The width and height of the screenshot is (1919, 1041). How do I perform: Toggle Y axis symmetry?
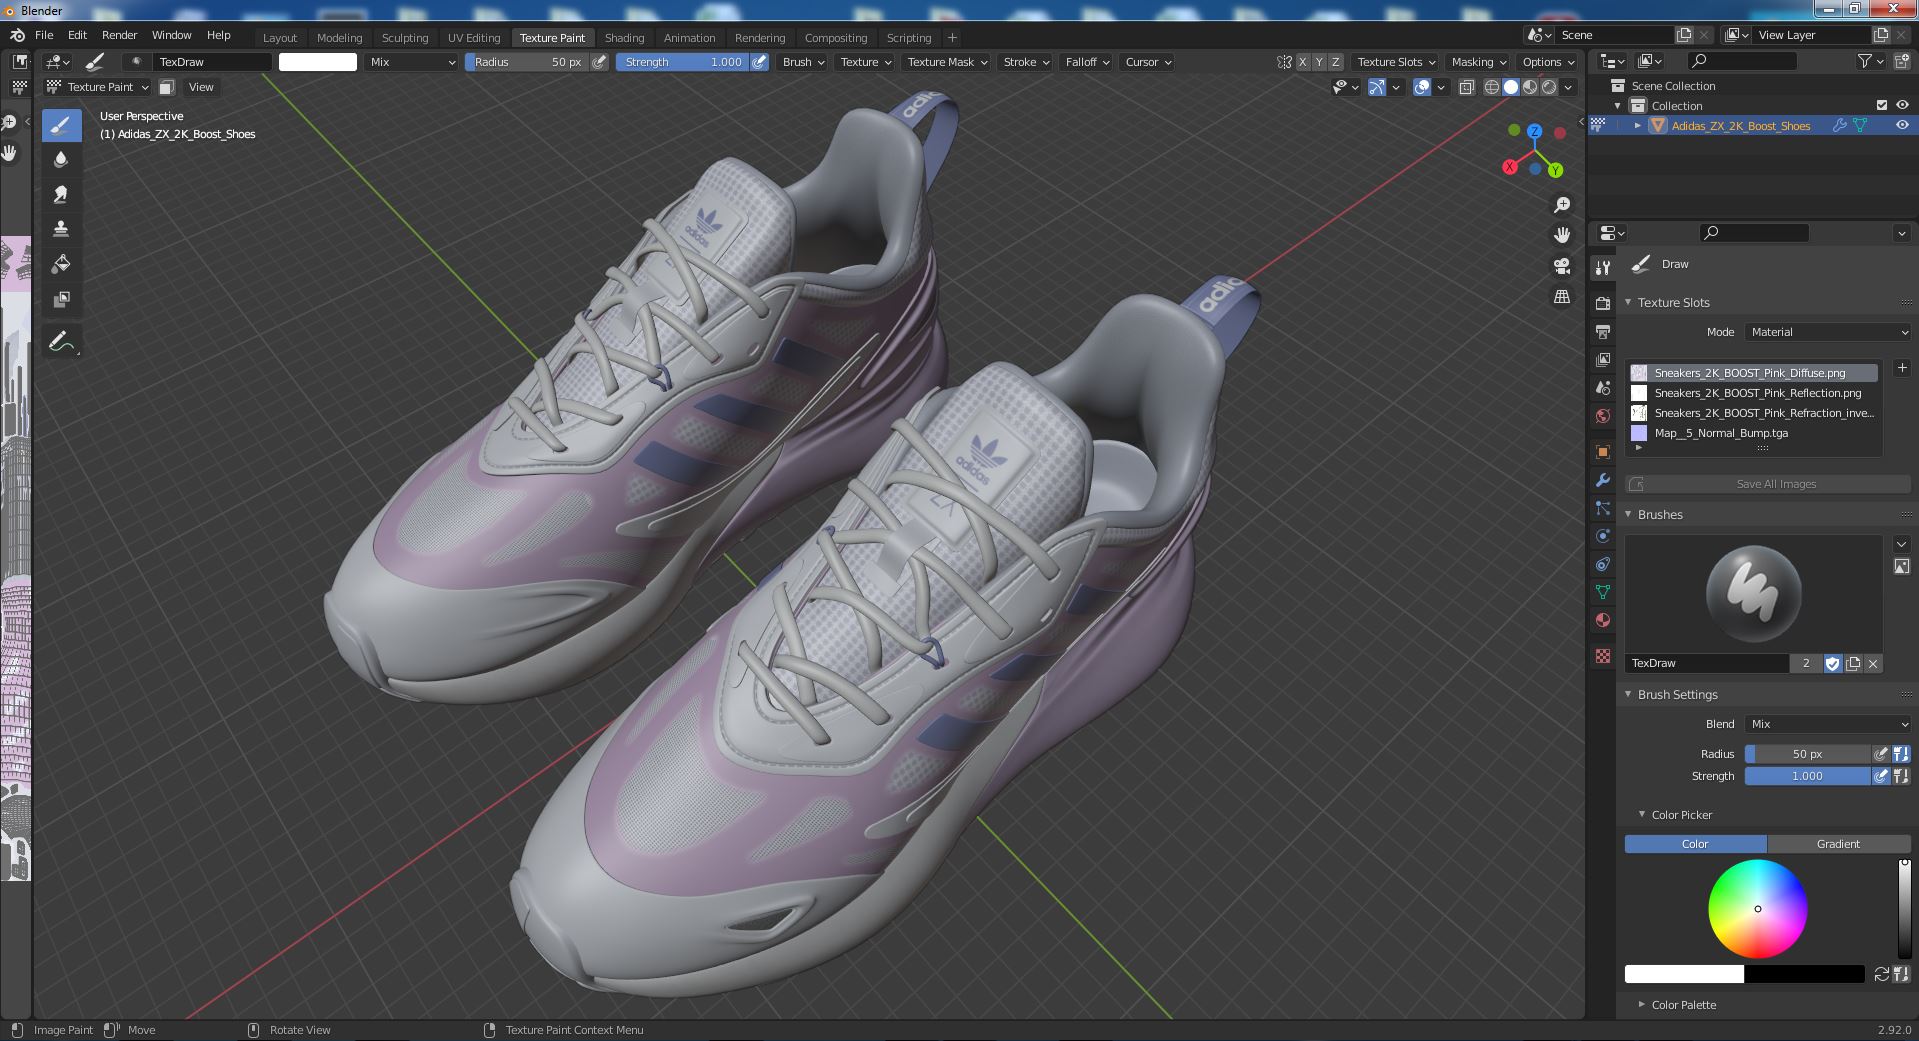click(1318, 62)
